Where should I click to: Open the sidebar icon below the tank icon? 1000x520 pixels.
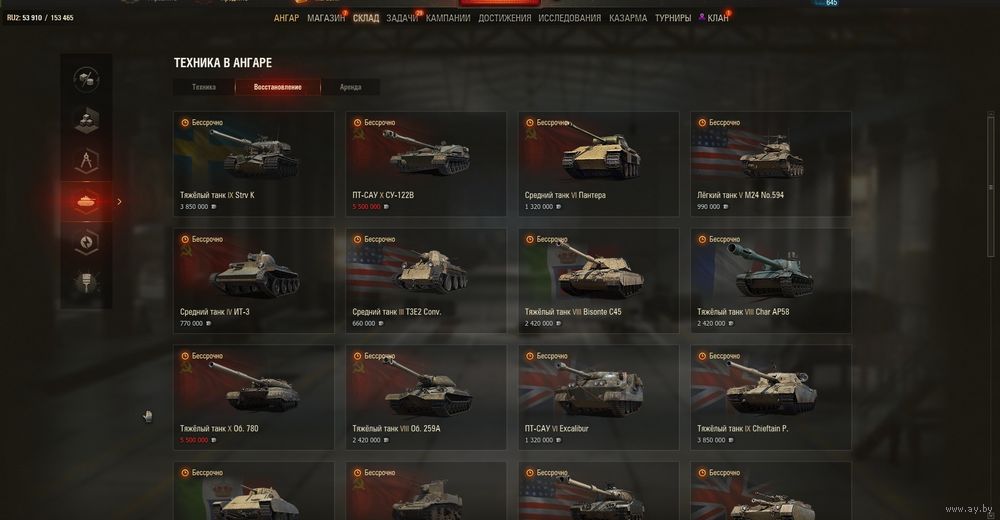pos(86,242)
